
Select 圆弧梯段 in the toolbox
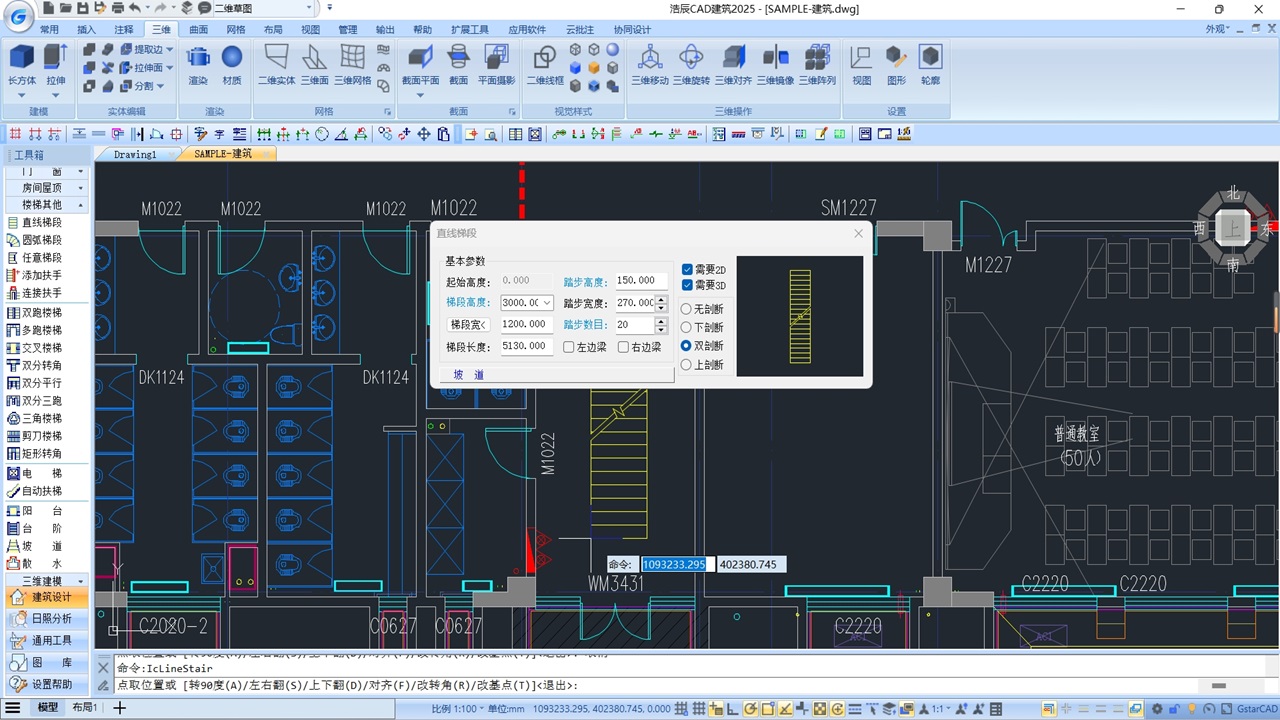pyautogui.click(x=42, y=240)
